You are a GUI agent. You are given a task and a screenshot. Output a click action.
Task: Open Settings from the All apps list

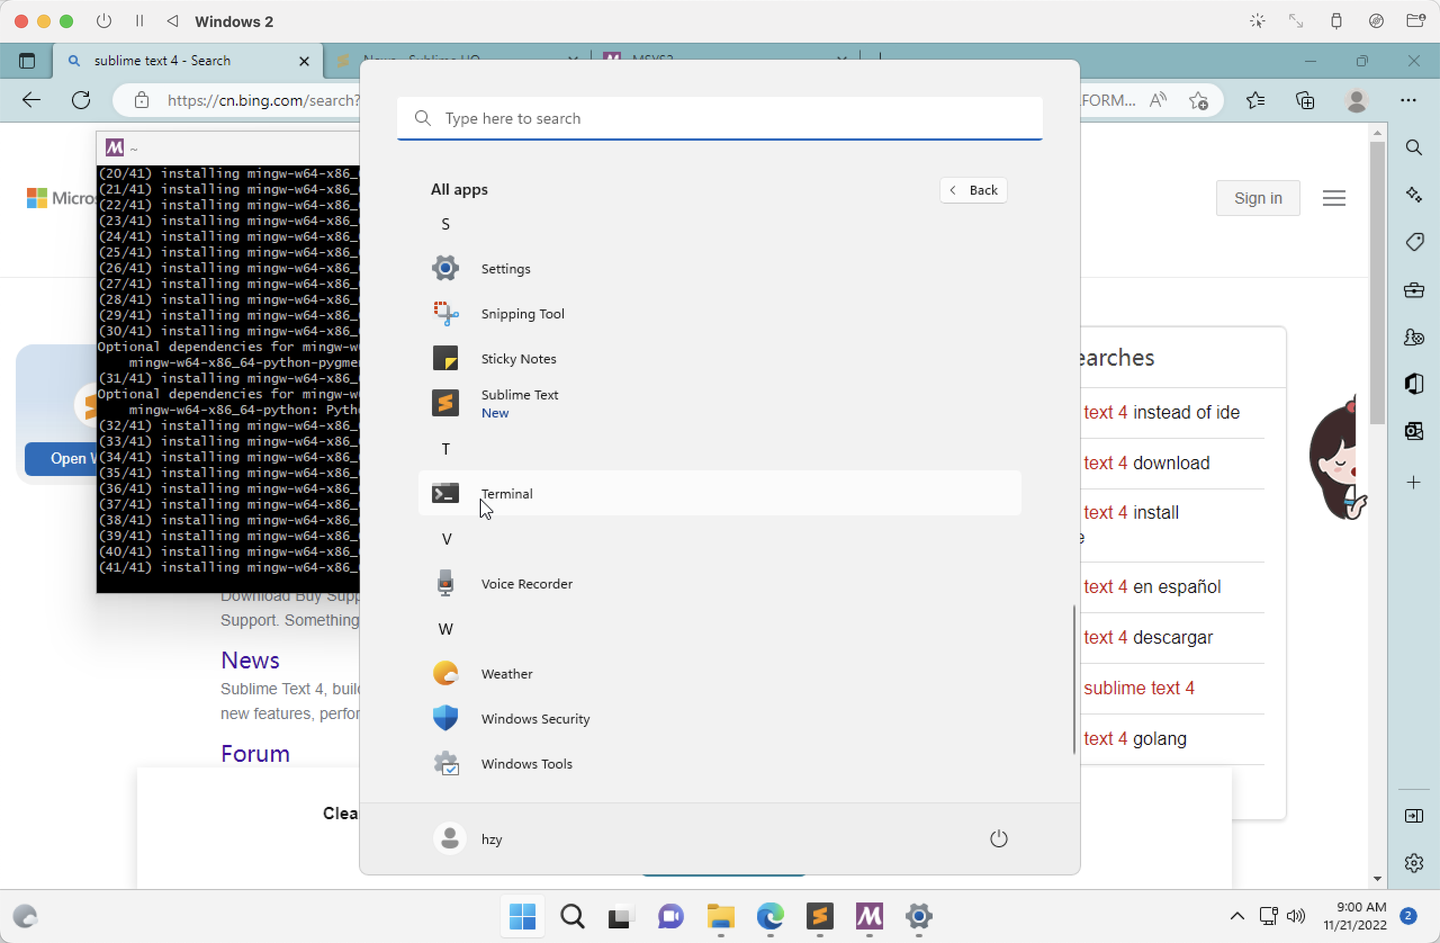(x=505, y=268)
